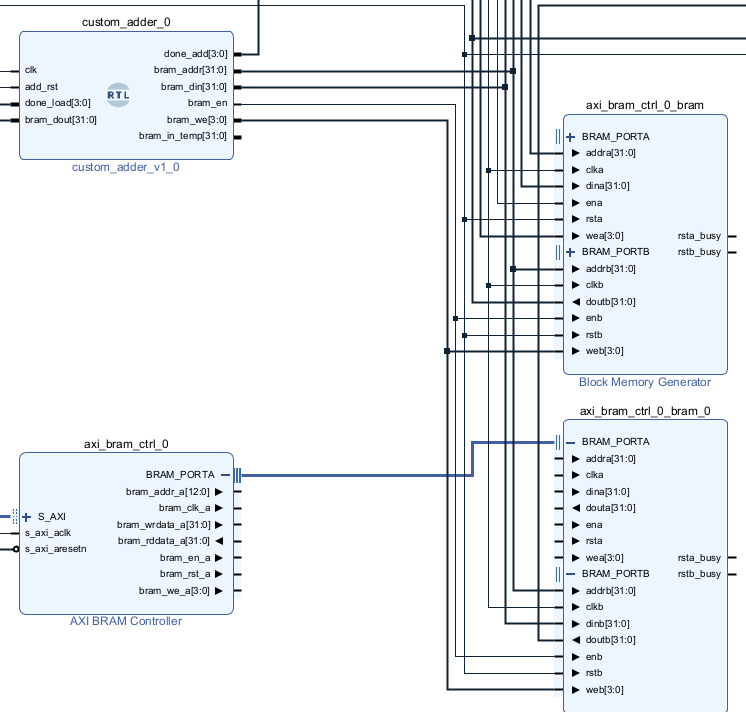The height and width of the screenshot is (712, 746).
Task: Select bram_addr[31:0] port on custom_adder_0
Action: pos(190,70)
